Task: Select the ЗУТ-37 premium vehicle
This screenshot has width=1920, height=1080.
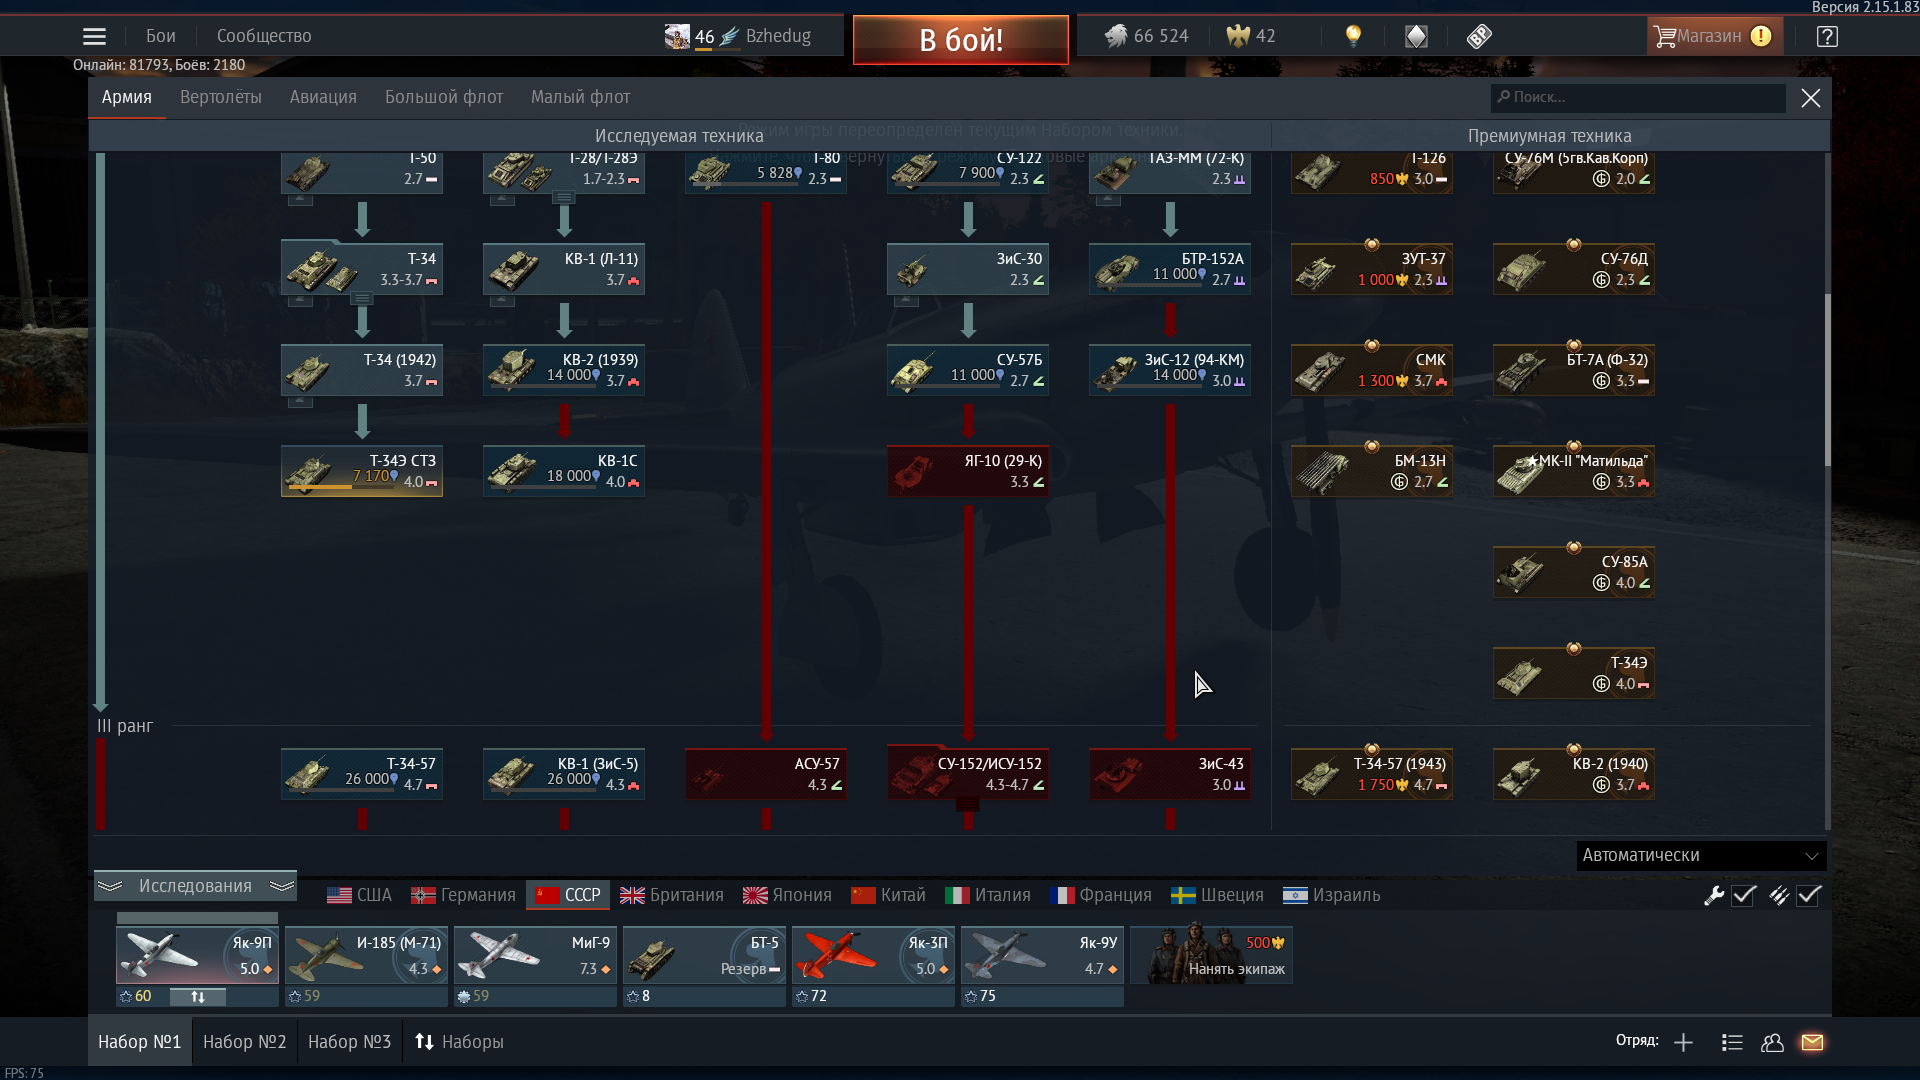Action: point(1372,269)
